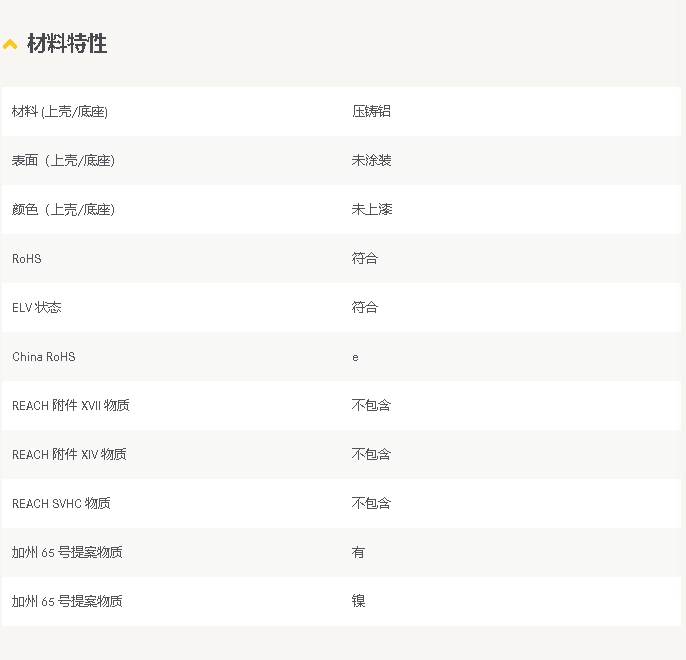Screen dimensions: 686x660
Task: Collapse the 材料特性 section with yellow chevron
Action: [10, 44]
